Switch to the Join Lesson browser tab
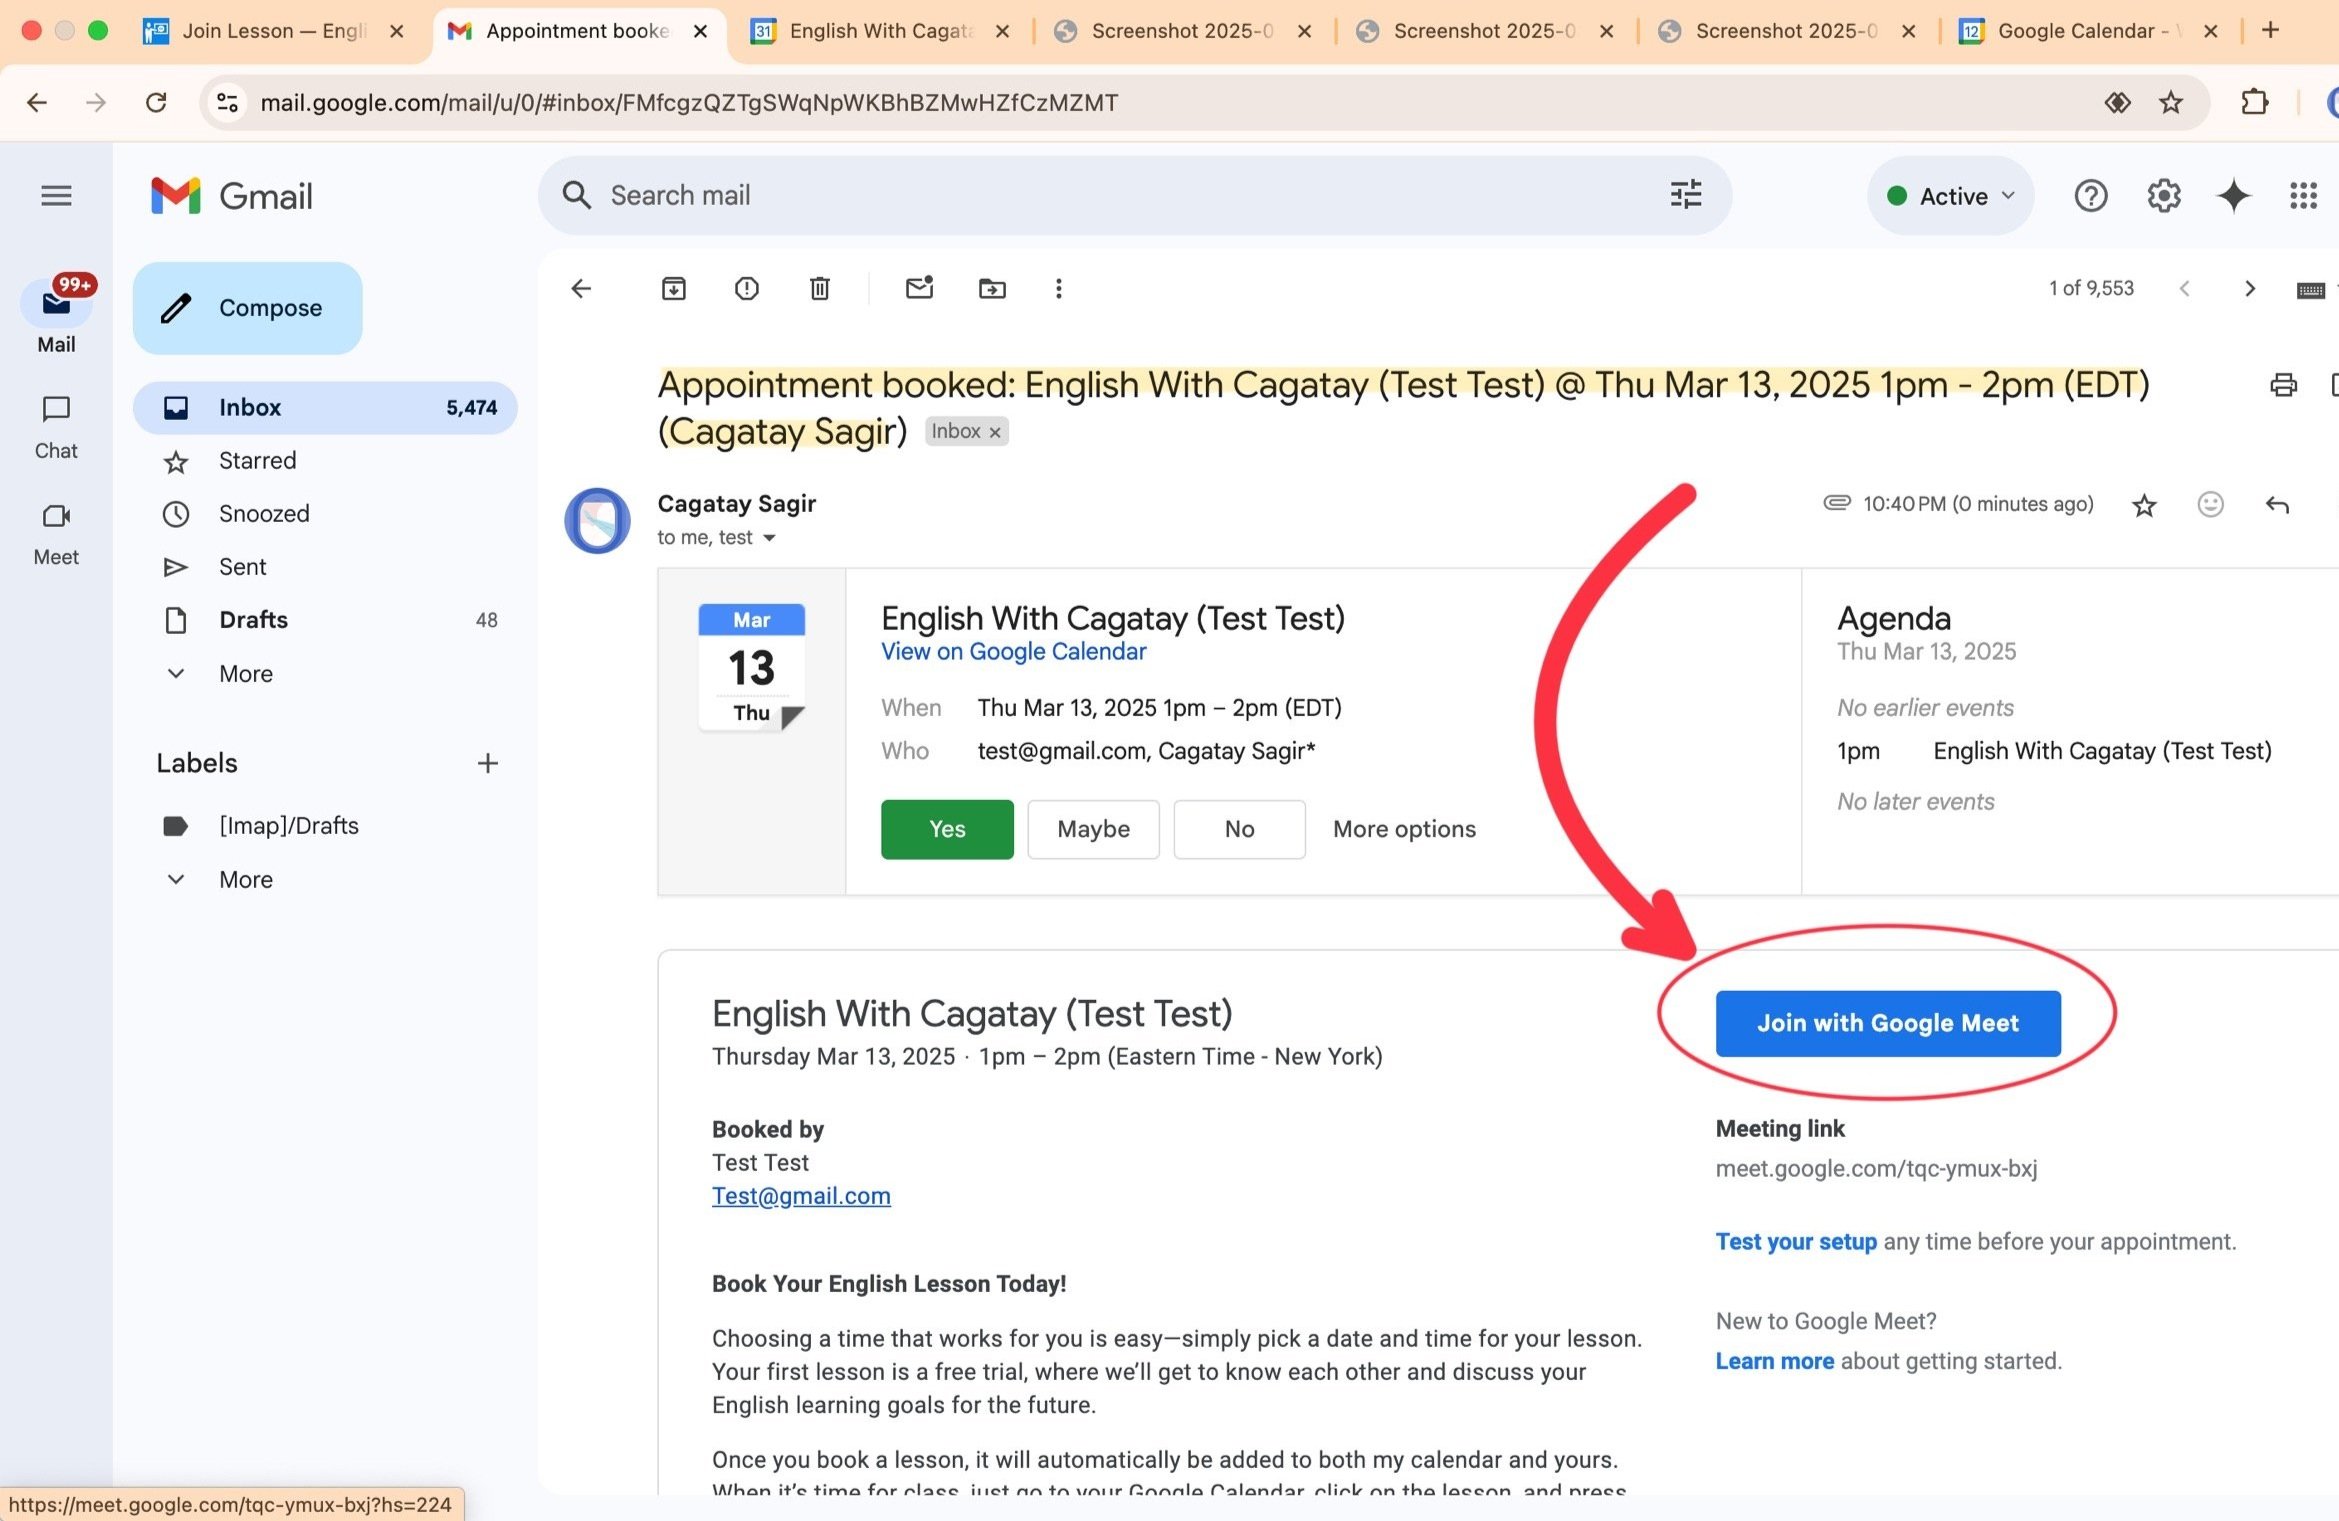The width and height of the screenshot is (2339, 1521). pyautogui.click(x=275, y=31)
